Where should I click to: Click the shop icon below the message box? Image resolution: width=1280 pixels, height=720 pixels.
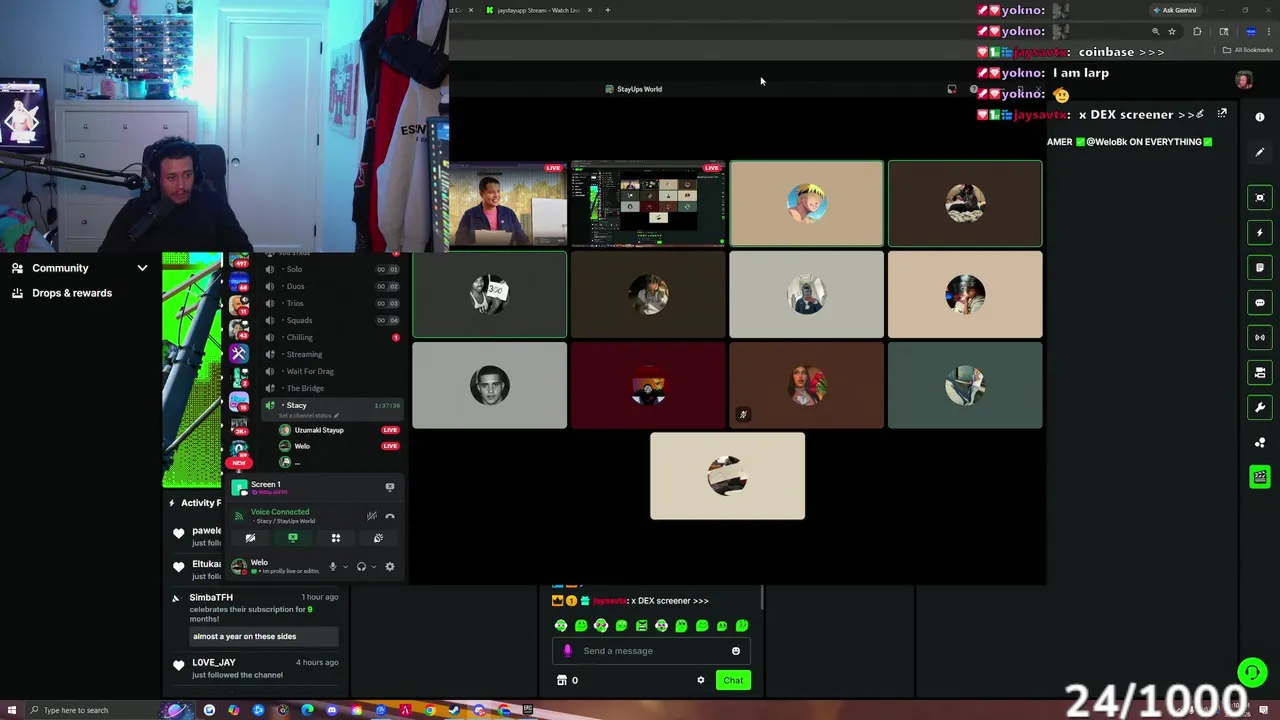[x=562, y=680]
